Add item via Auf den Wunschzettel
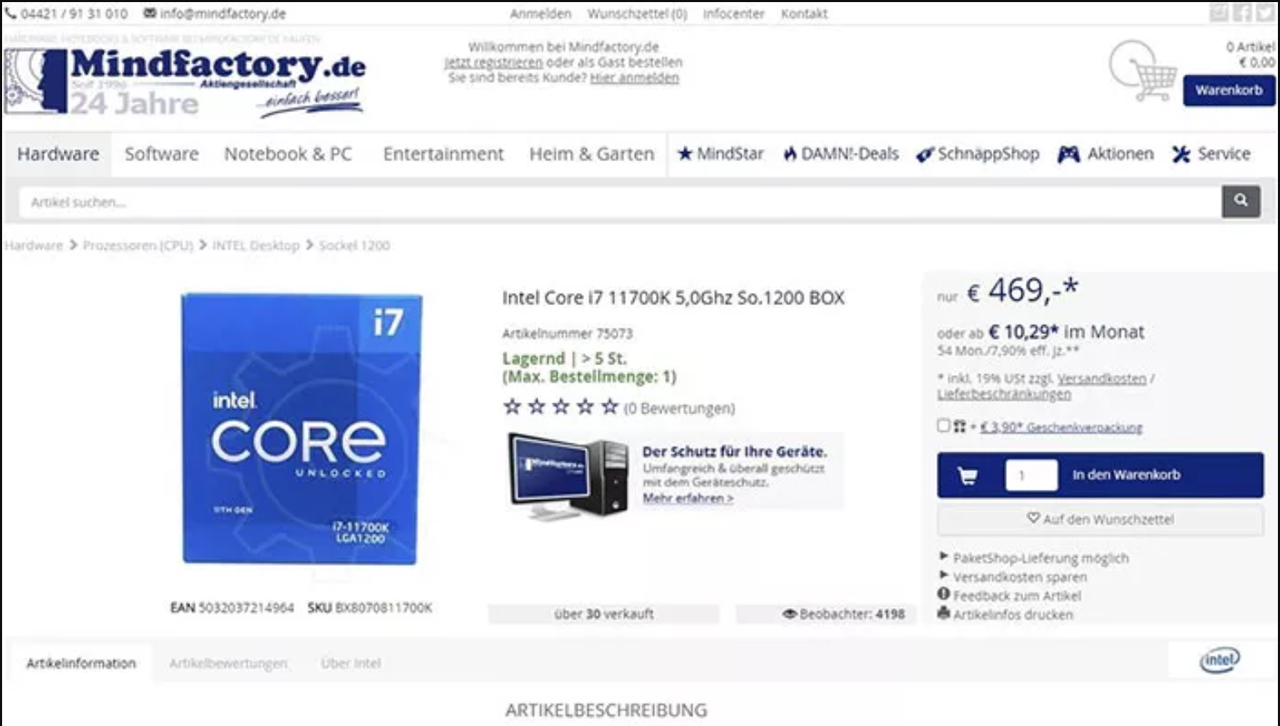 1100,519
